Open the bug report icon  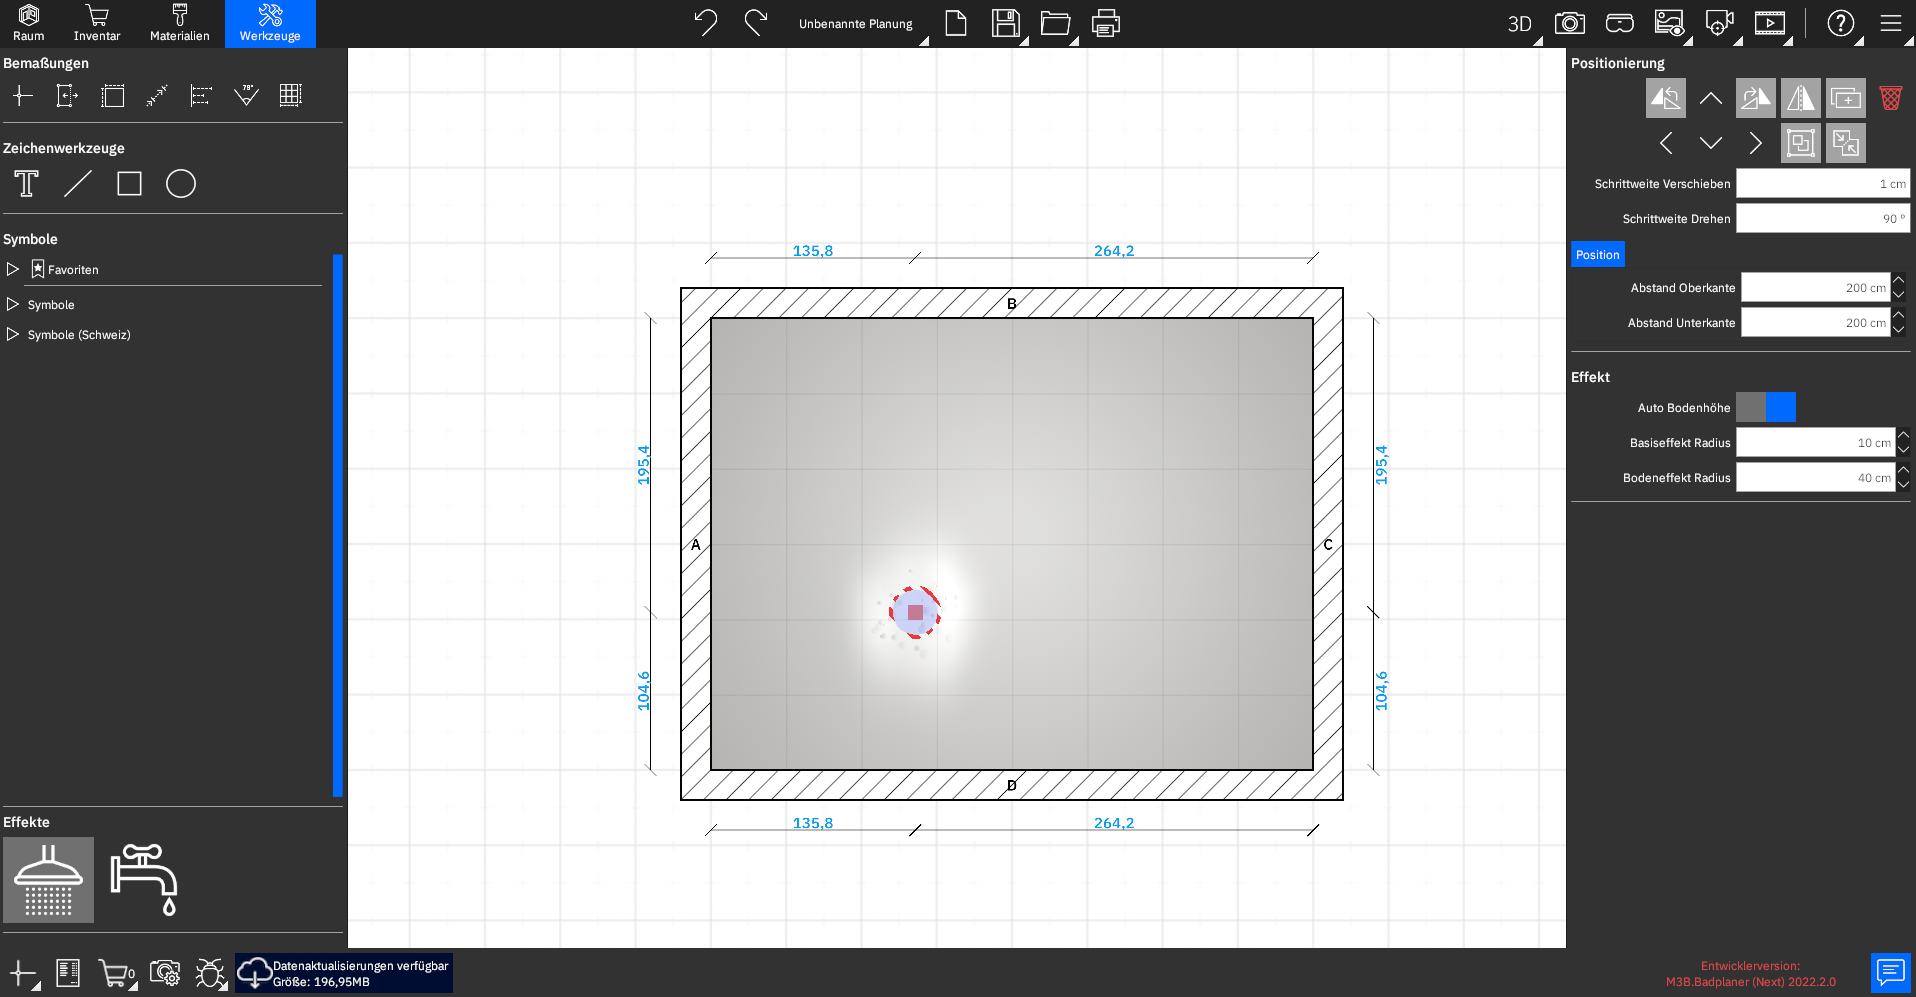tap(210, 973)
